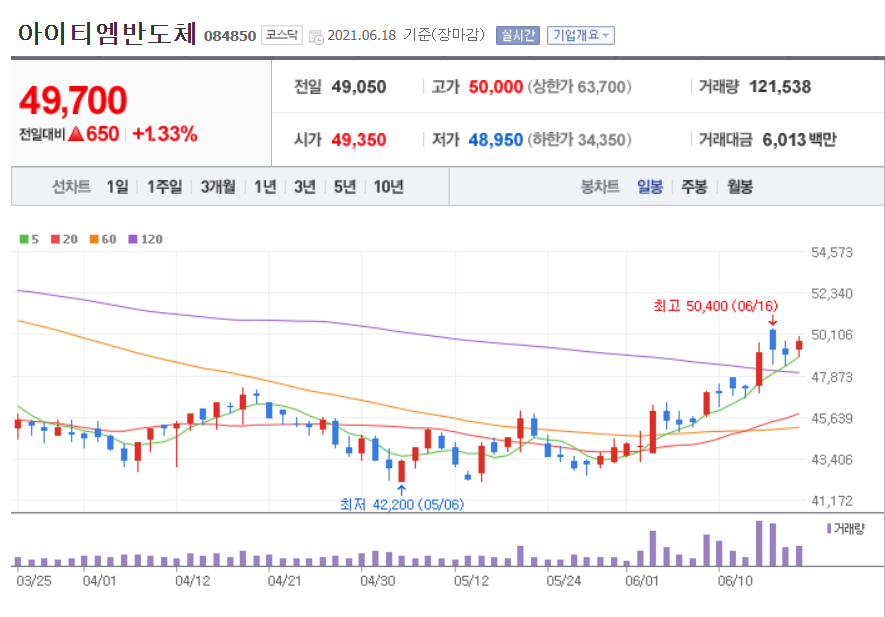Screen dimensions: 885x617
Task: Click the calendar clock icon beside the date
Action: pos(316,37)
